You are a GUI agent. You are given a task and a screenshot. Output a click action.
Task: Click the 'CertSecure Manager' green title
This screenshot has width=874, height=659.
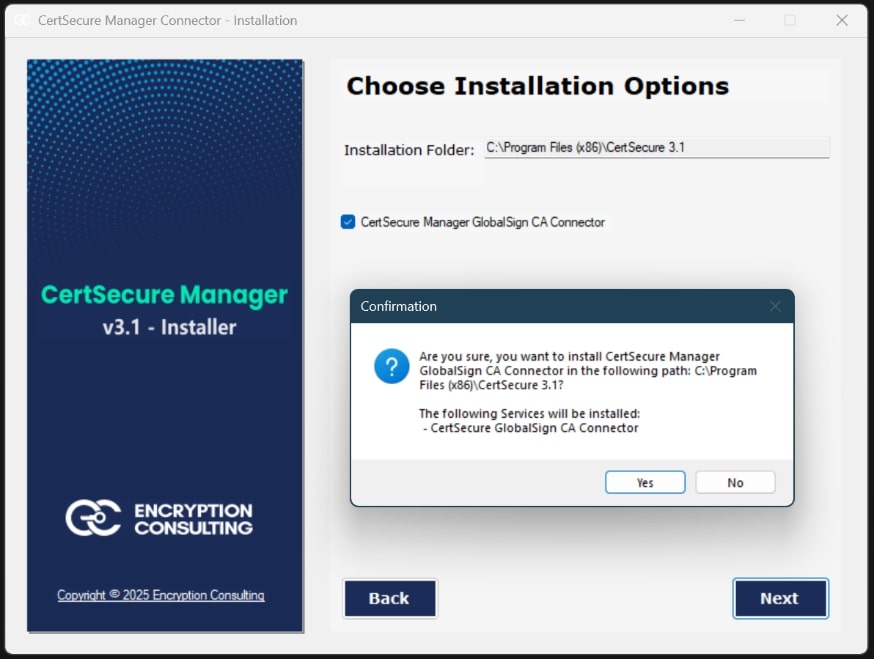tap(164, 295)
